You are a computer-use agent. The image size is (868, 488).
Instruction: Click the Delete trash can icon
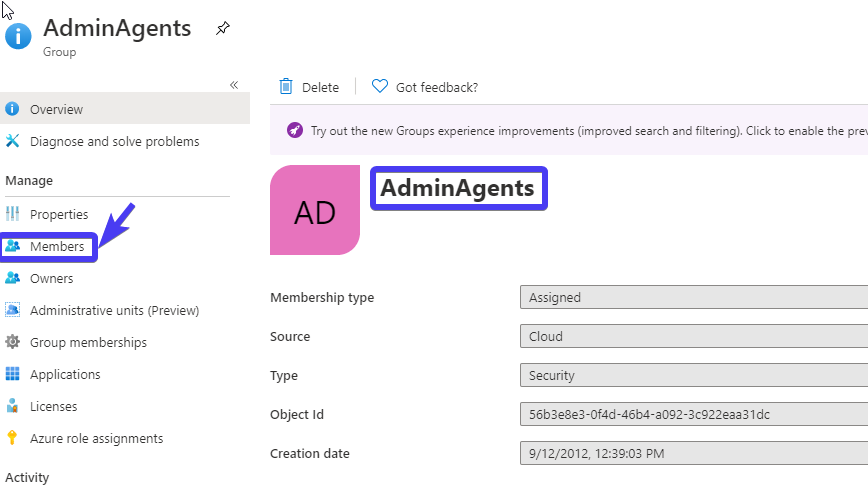coord(286,86)
